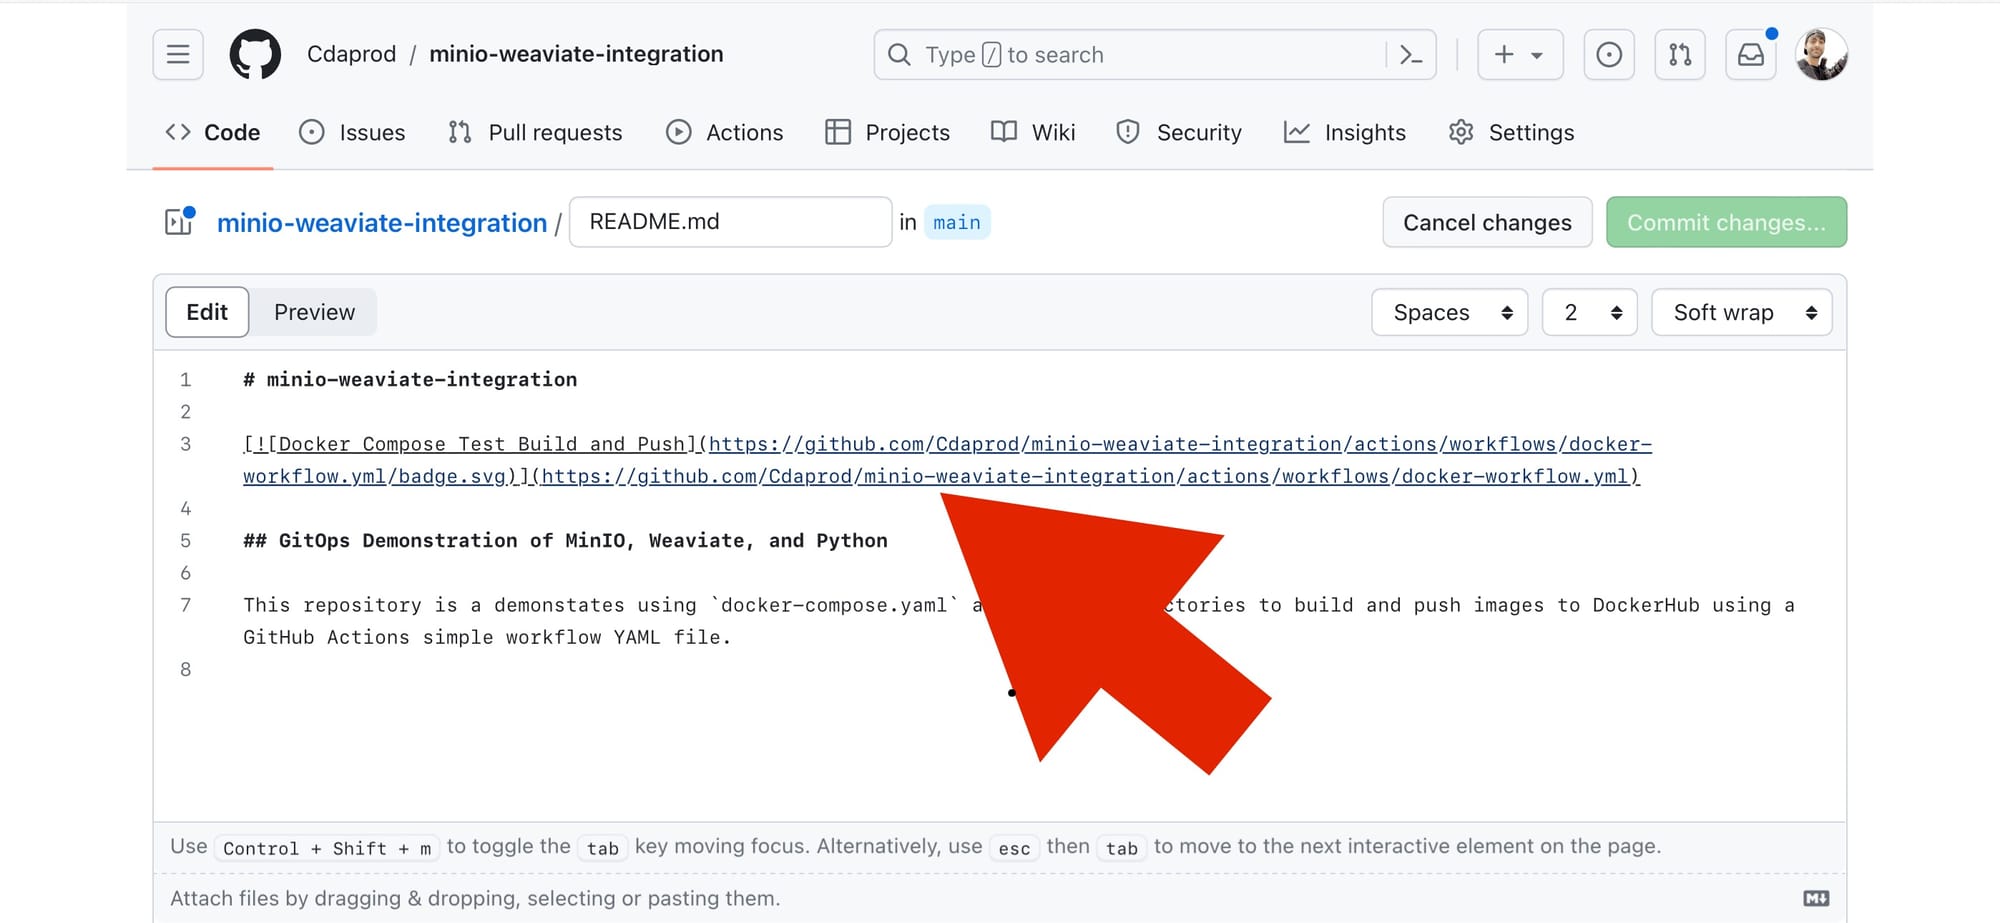
Task: Click the GitHub logo icon
Action: pos(255,54)
